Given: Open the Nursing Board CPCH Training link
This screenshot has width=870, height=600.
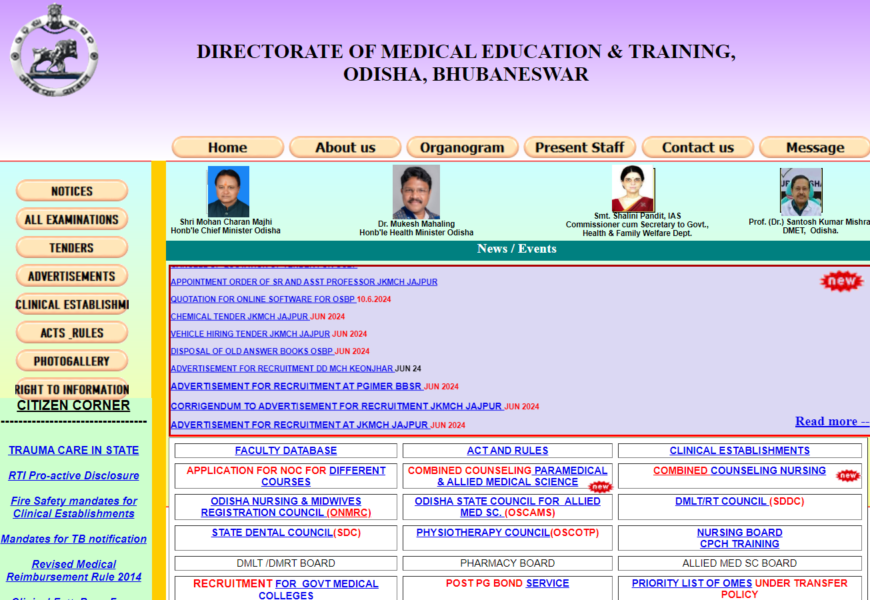Looking at the screenshot, I should point(740,538).
